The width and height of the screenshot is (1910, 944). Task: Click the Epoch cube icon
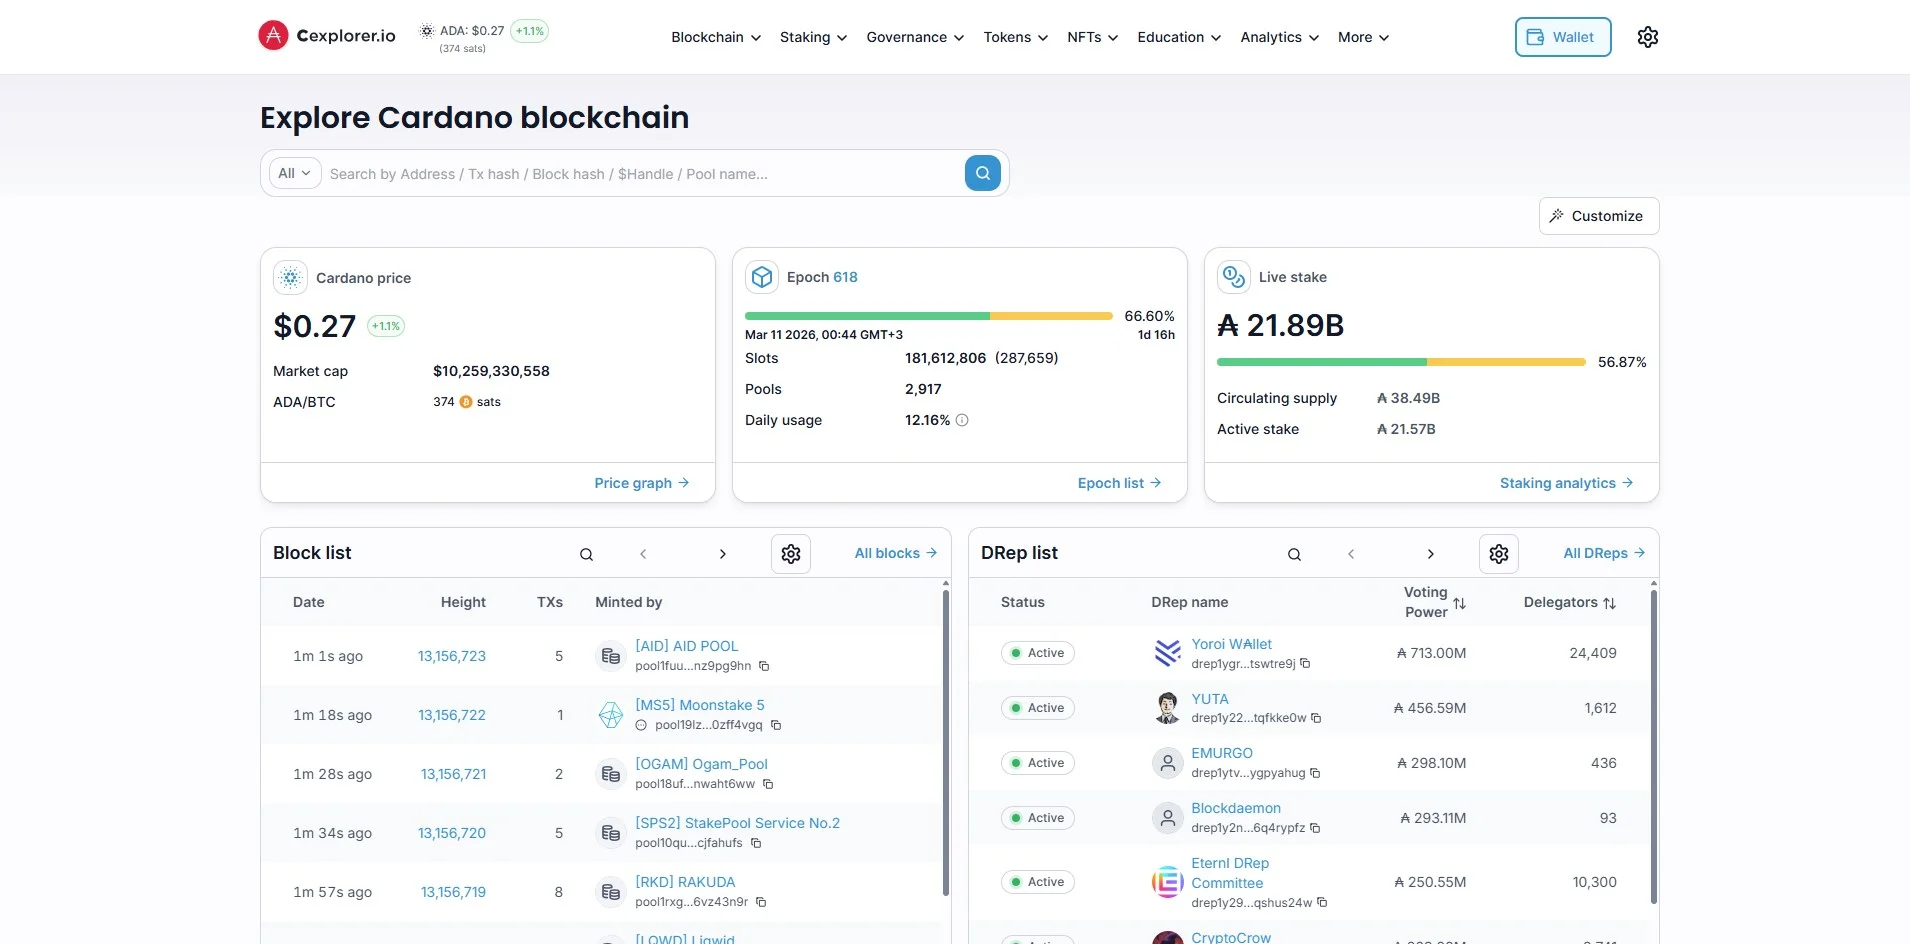[762, 277]
